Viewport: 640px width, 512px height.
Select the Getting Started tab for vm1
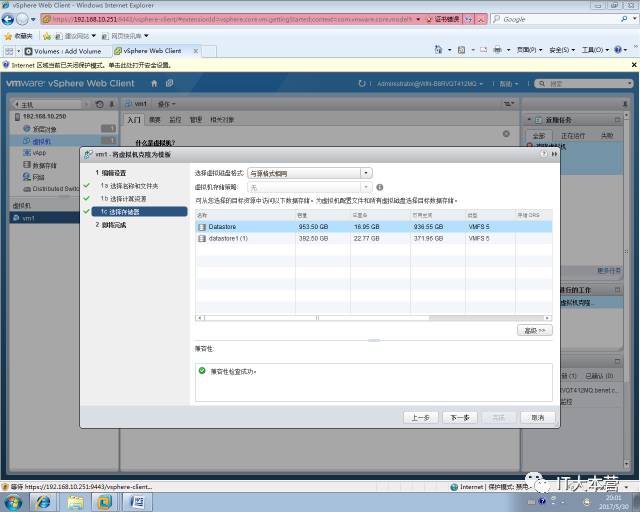(134, 120)
